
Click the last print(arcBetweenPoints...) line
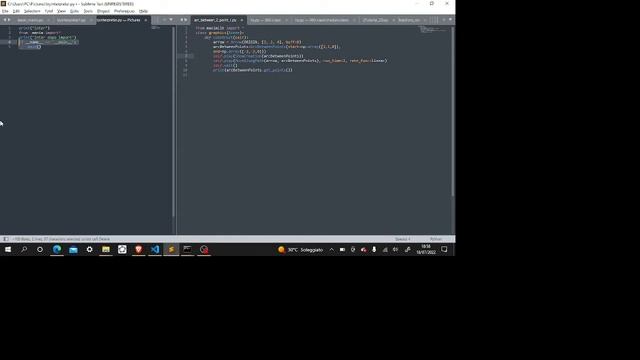pos(253,70)
